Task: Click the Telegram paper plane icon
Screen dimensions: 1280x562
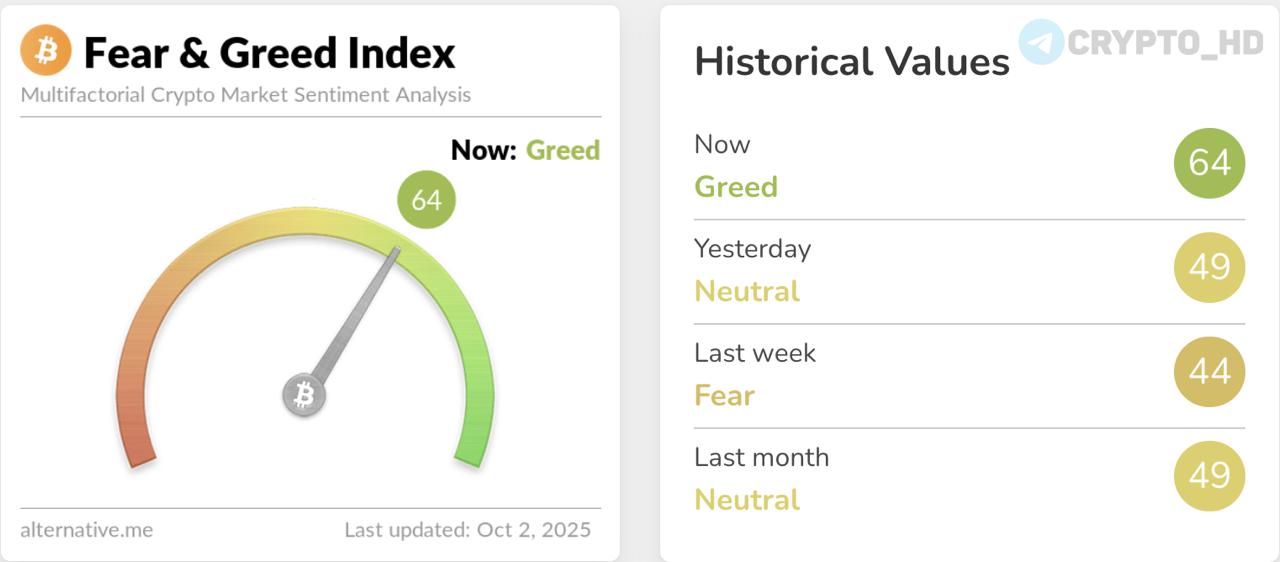Action: coord(1041,42)
